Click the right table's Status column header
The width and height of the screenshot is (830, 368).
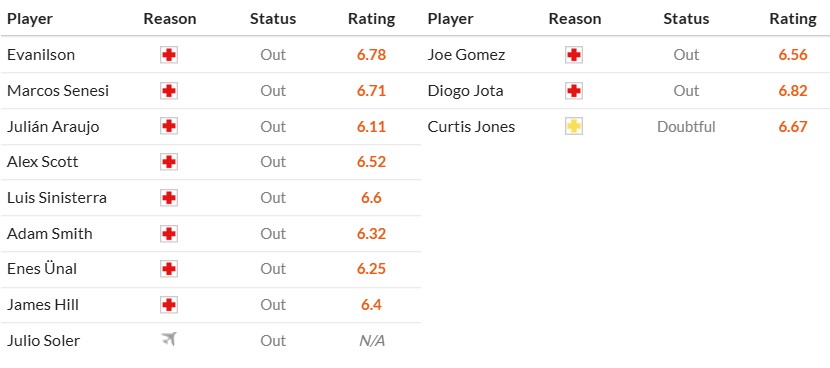coord(686,19)
